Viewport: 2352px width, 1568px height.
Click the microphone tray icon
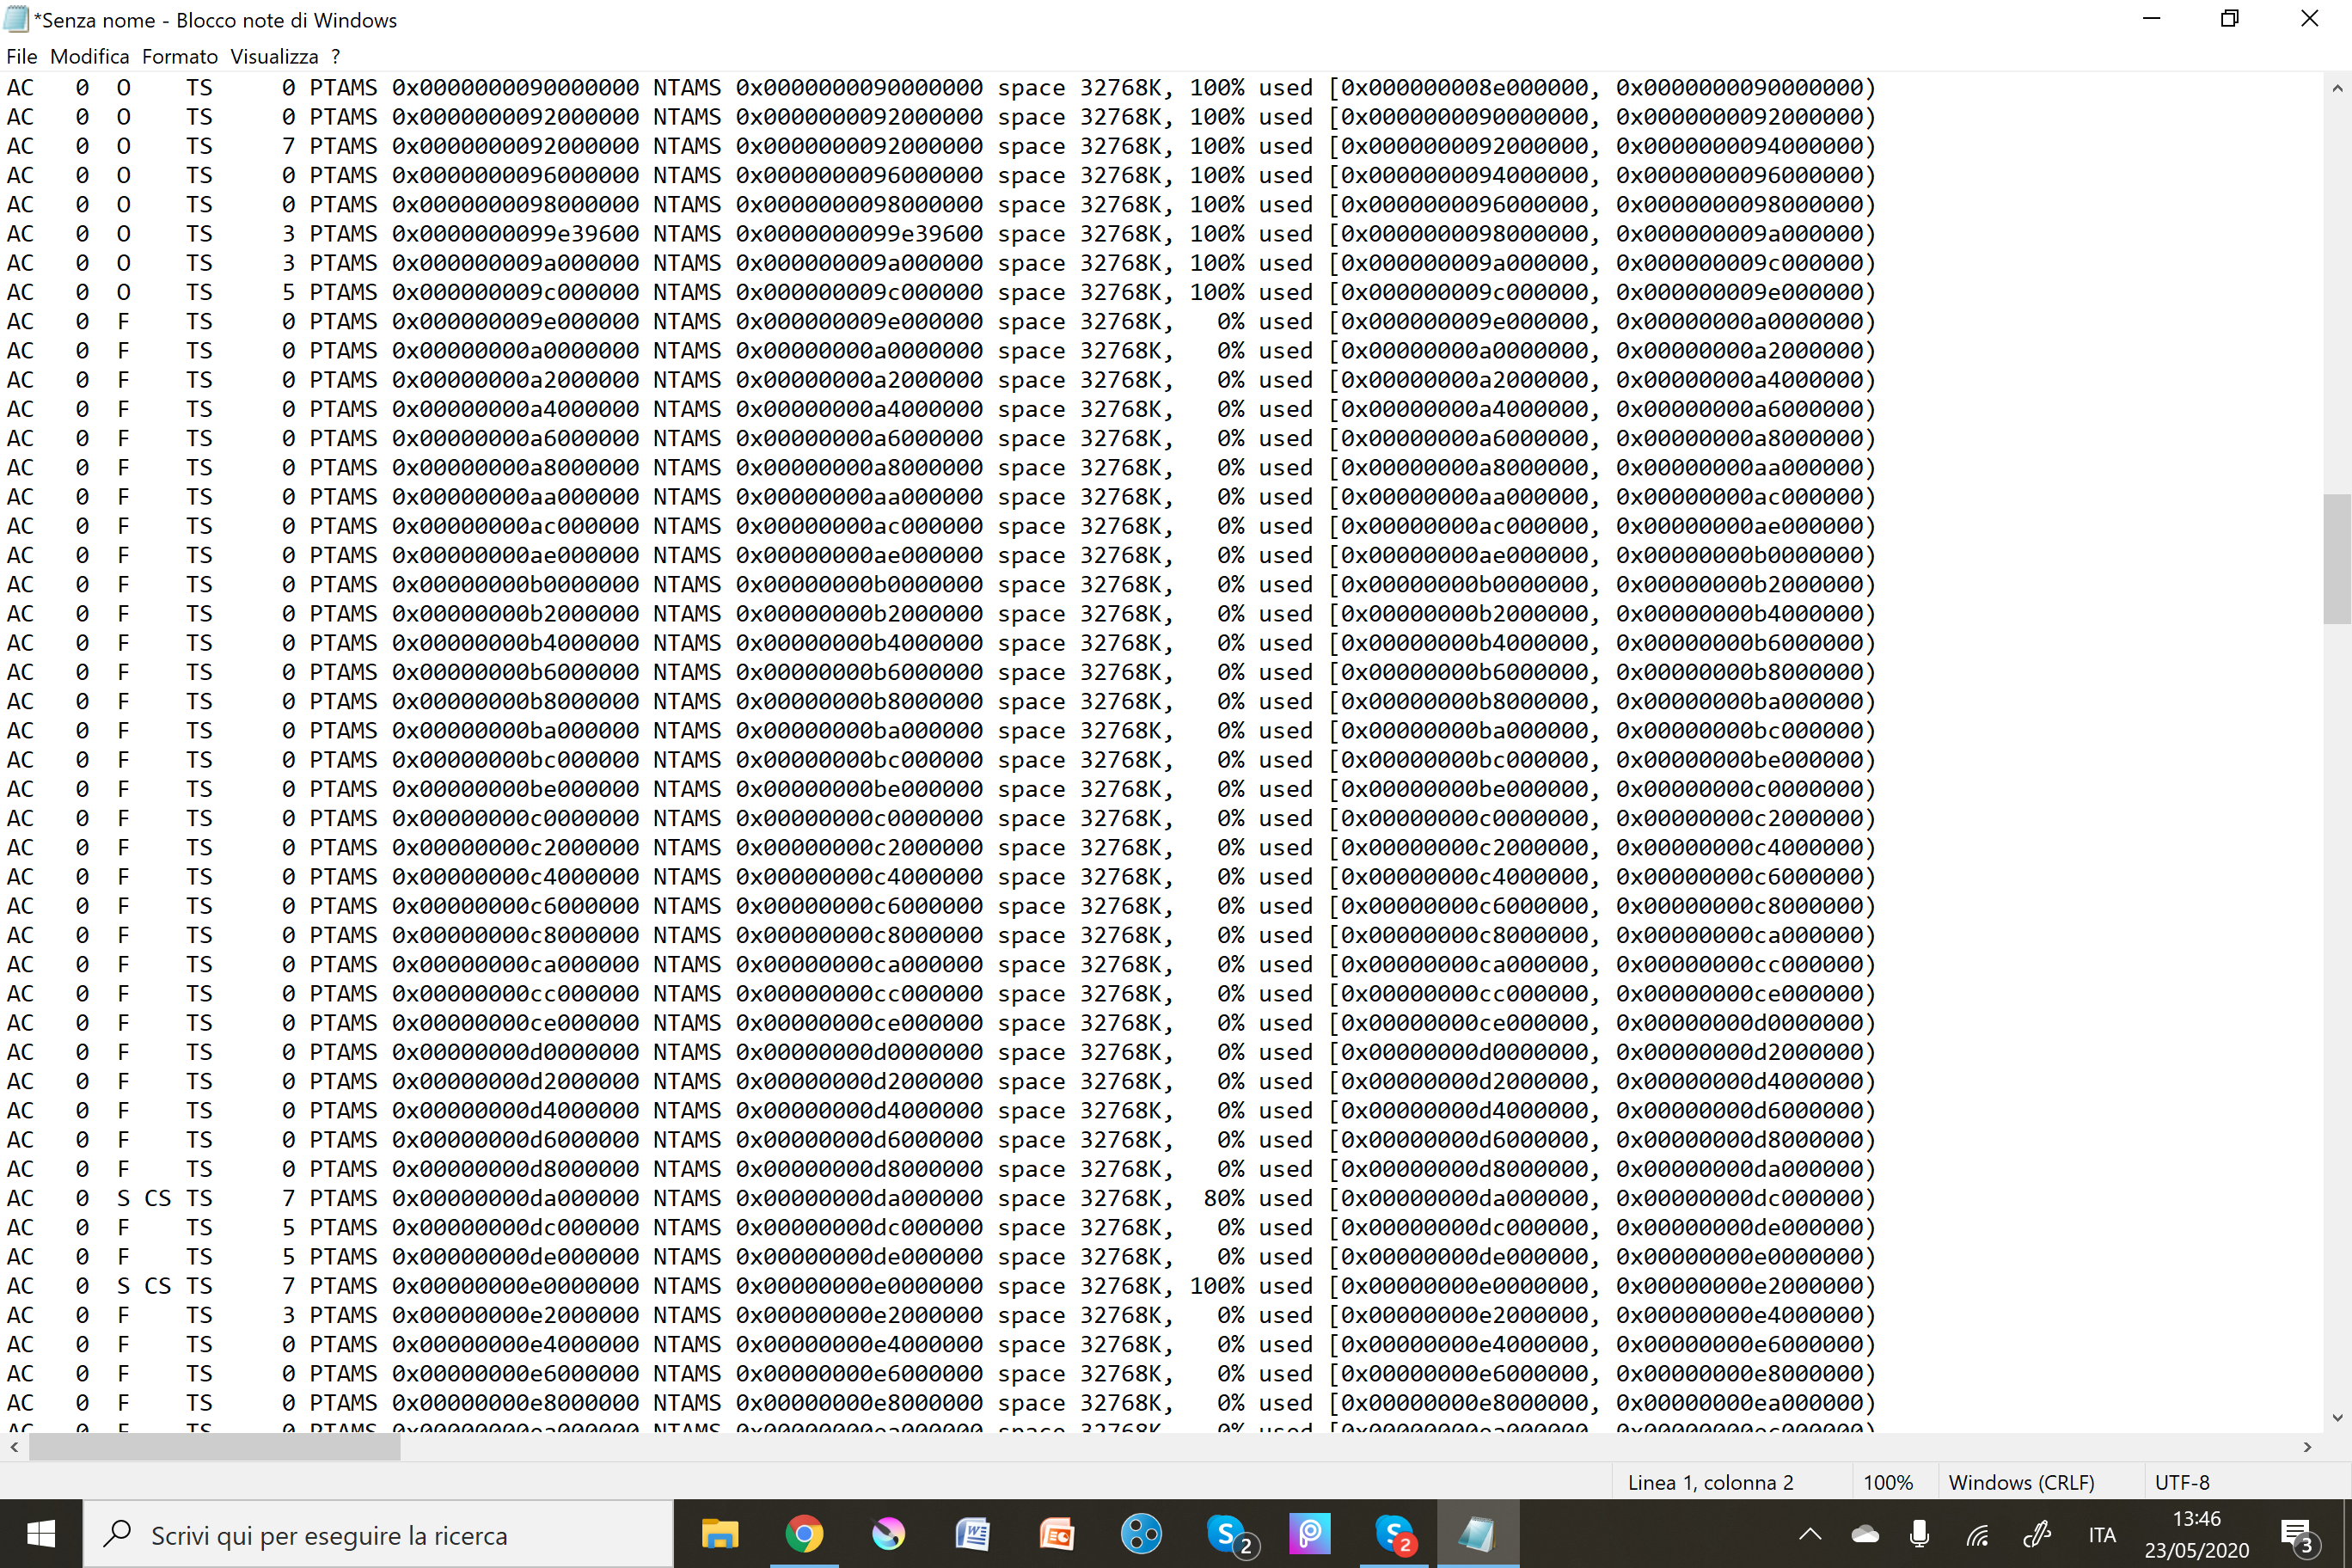pos(1919,1535)
